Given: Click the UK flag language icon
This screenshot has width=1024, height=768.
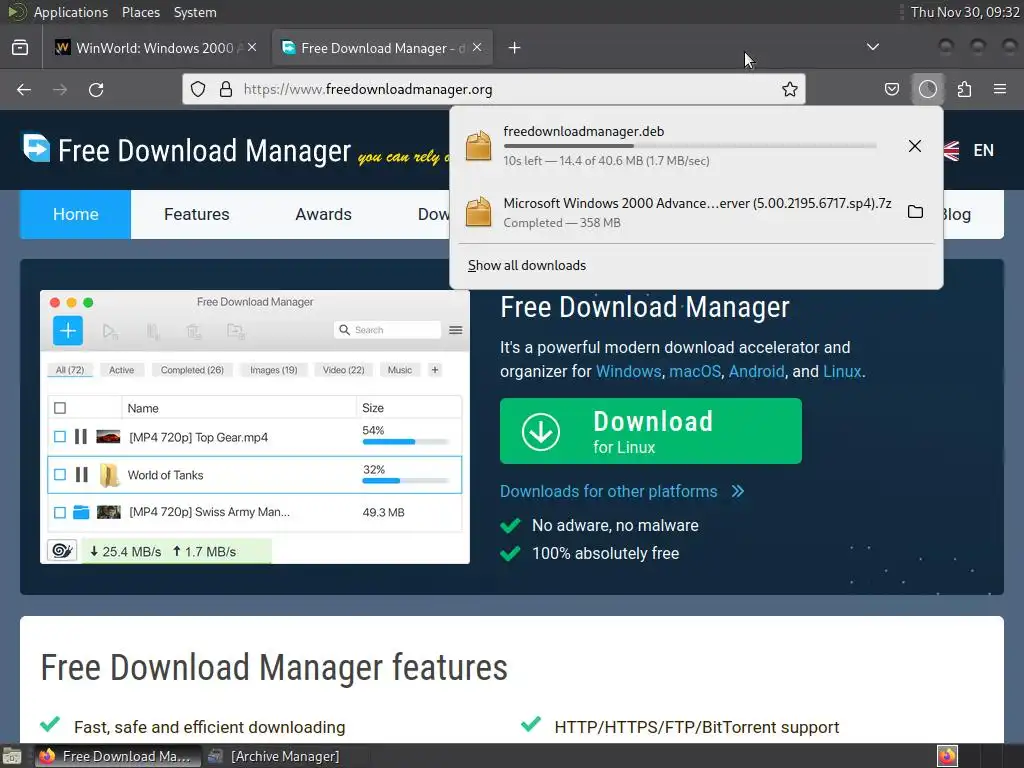Looking at the screenshot, I should tap(952, 150).
